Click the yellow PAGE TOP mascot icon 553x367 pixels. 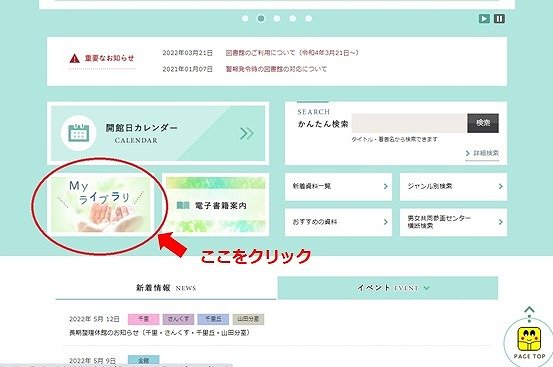(x=529, y=339)
